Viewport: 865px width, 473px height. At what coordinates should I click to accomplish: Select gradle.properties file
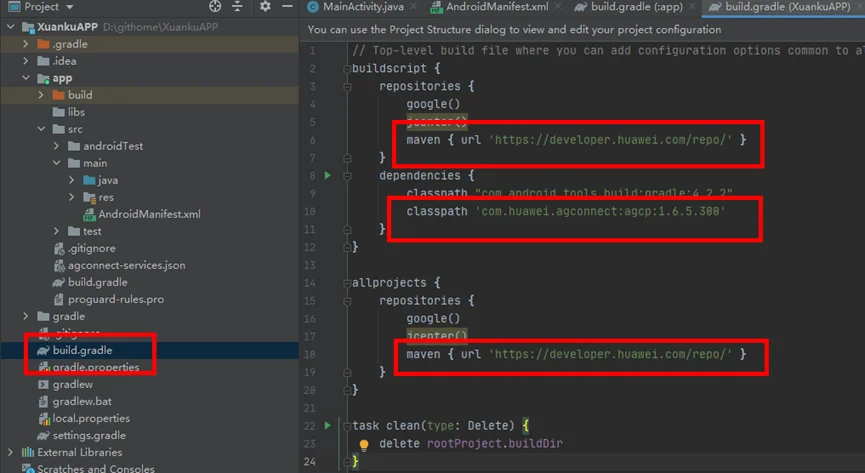tap(95, 367)
